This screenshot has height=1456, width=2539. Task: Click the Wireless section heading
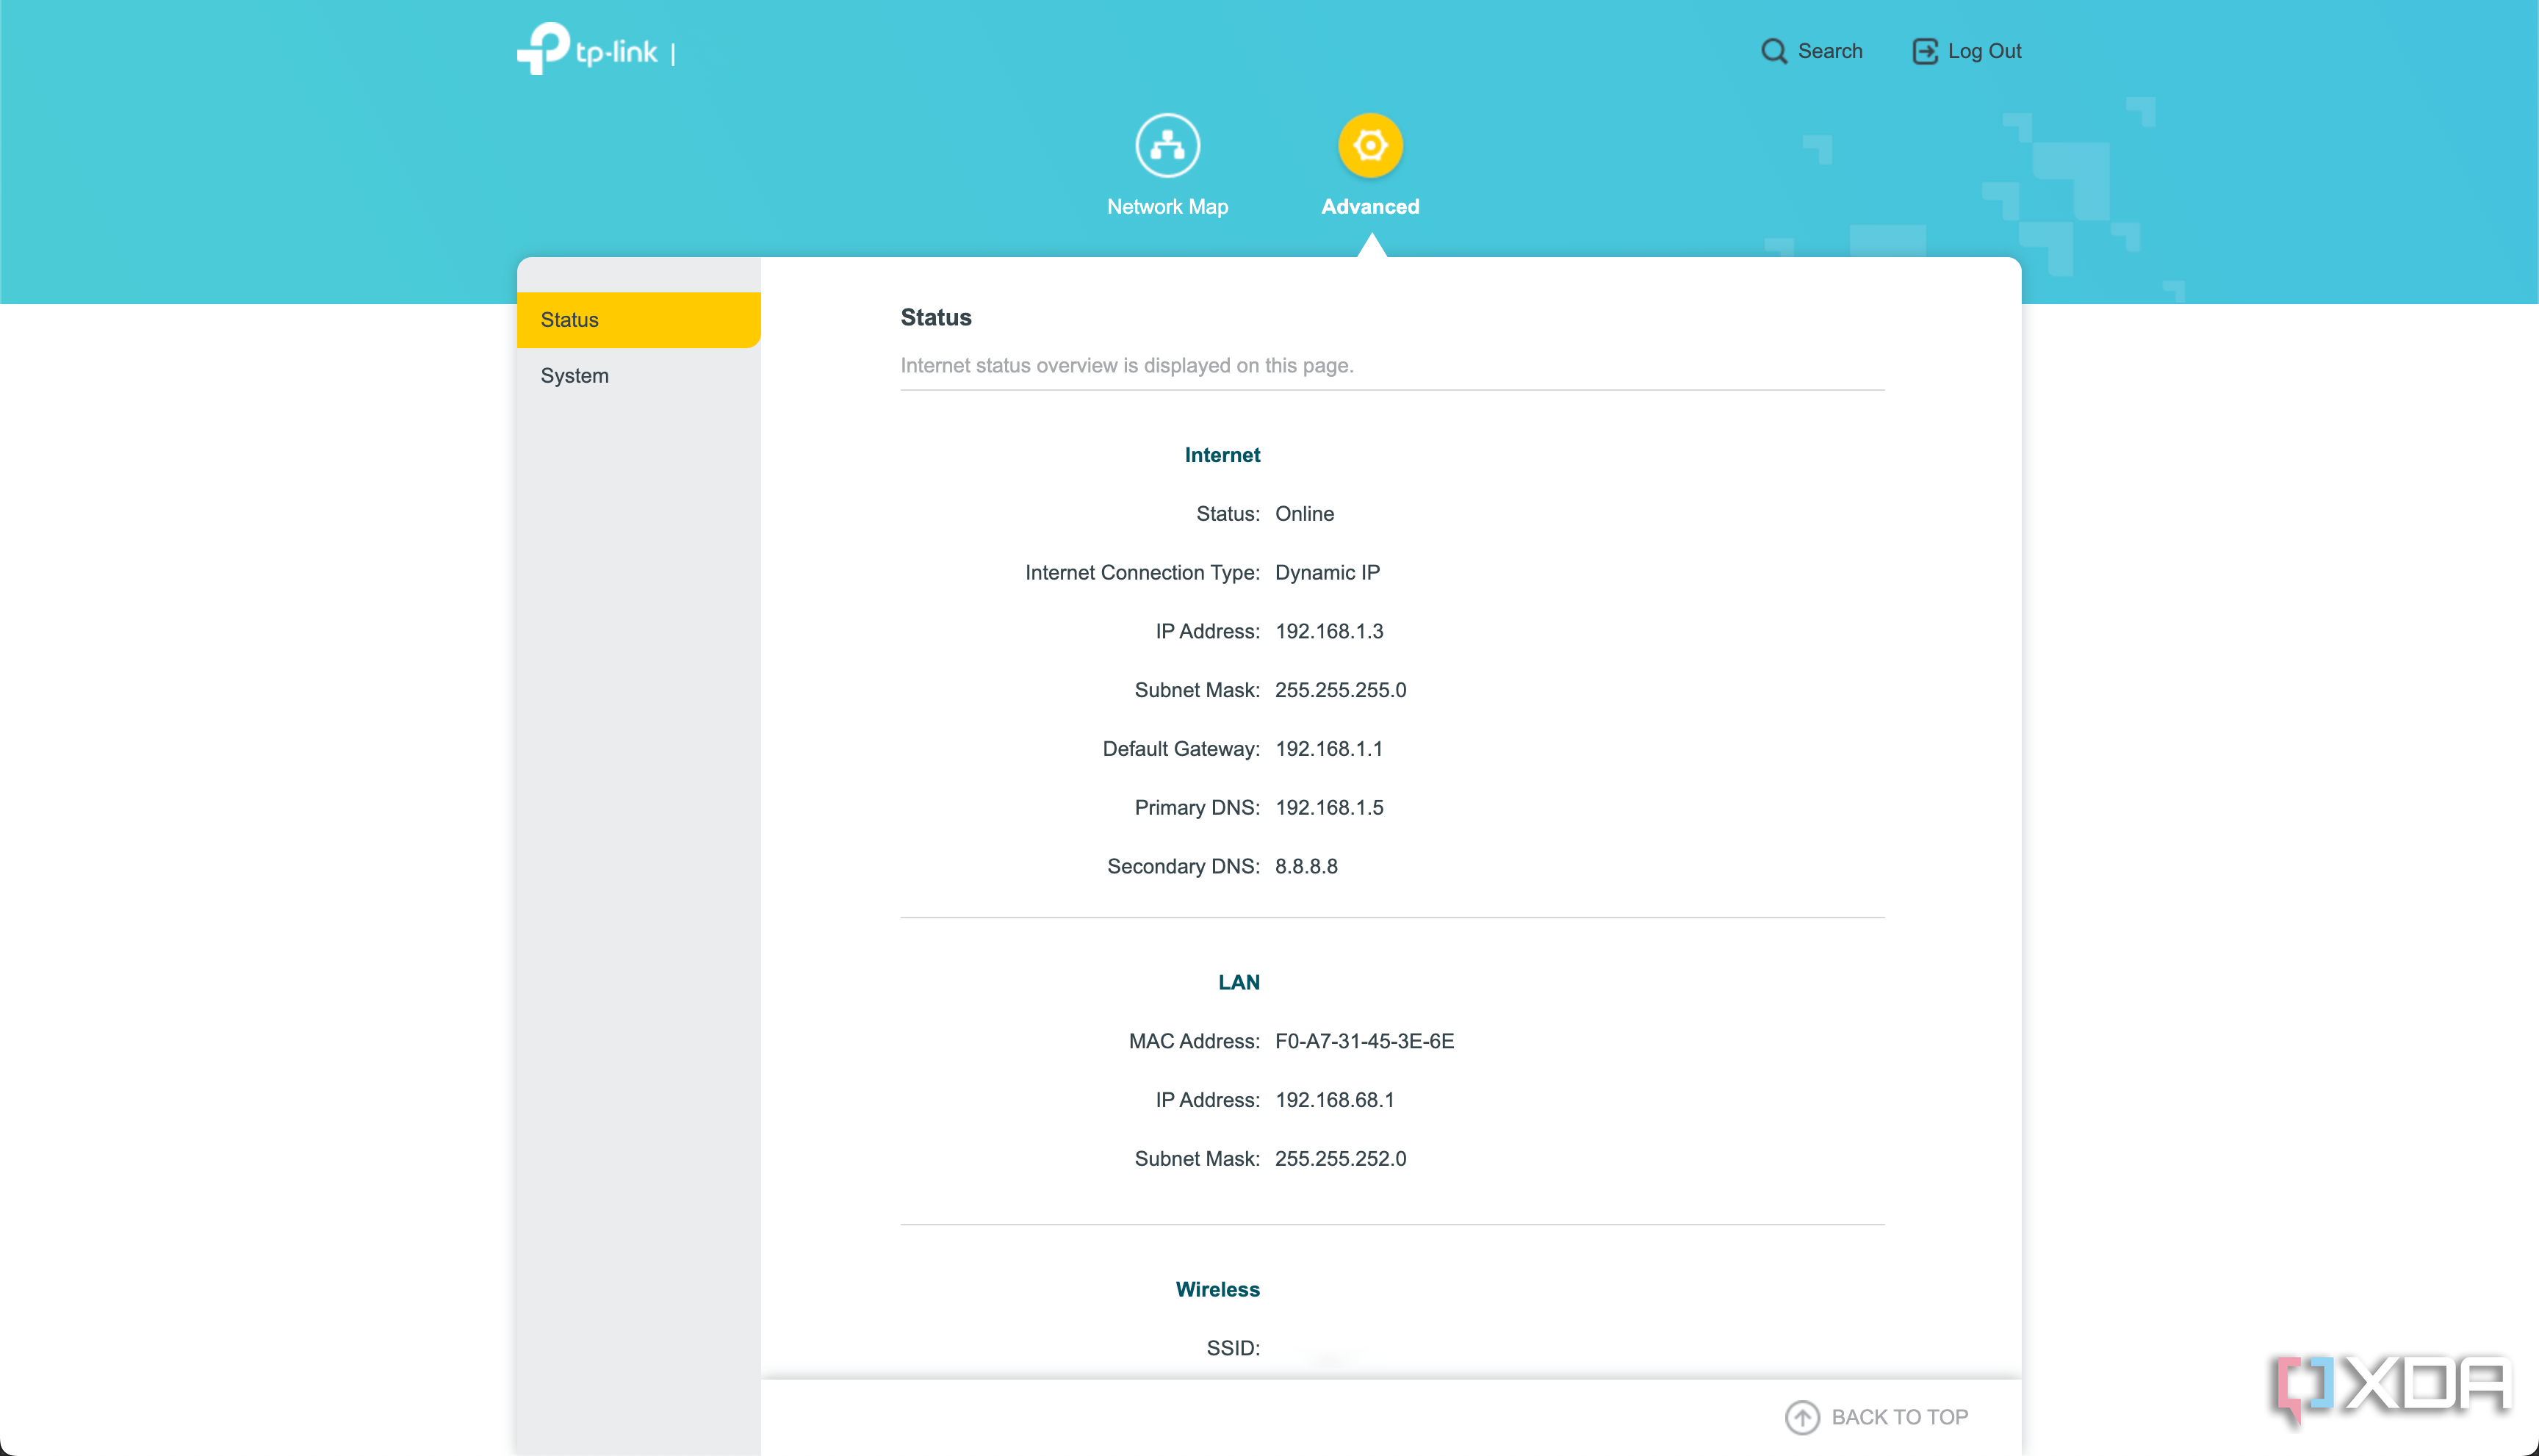(1217, 1289)
